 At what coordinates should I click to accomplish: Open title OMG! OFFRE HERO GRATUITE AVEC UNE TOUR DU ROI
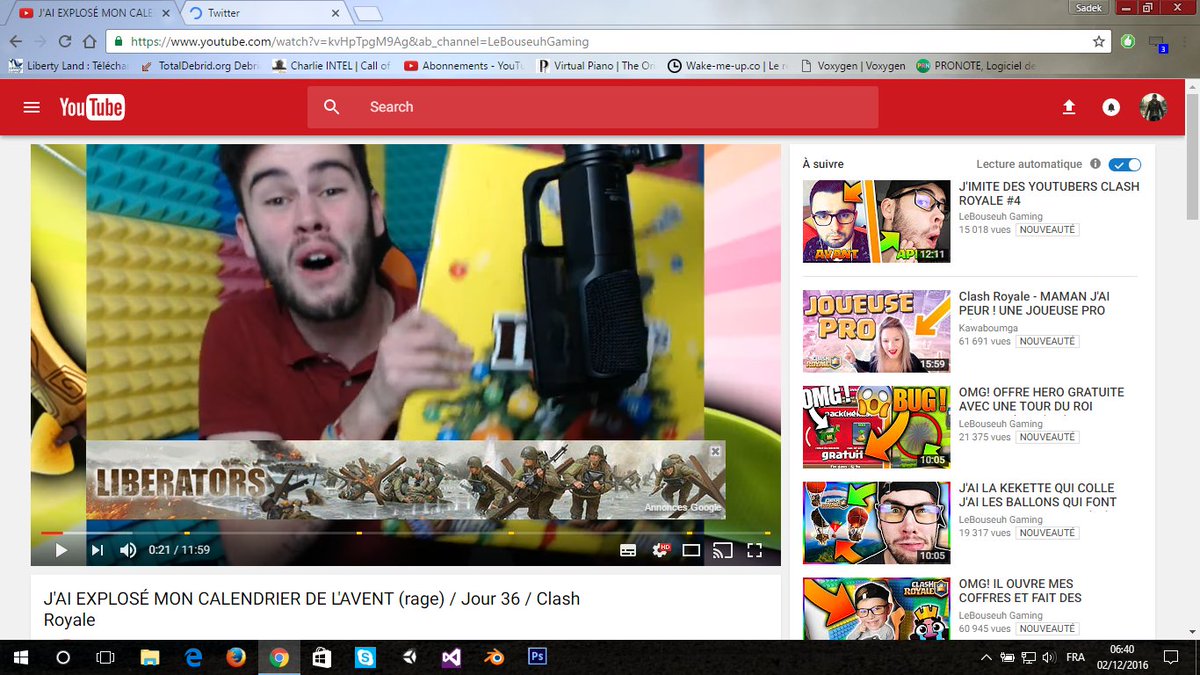1041,399
